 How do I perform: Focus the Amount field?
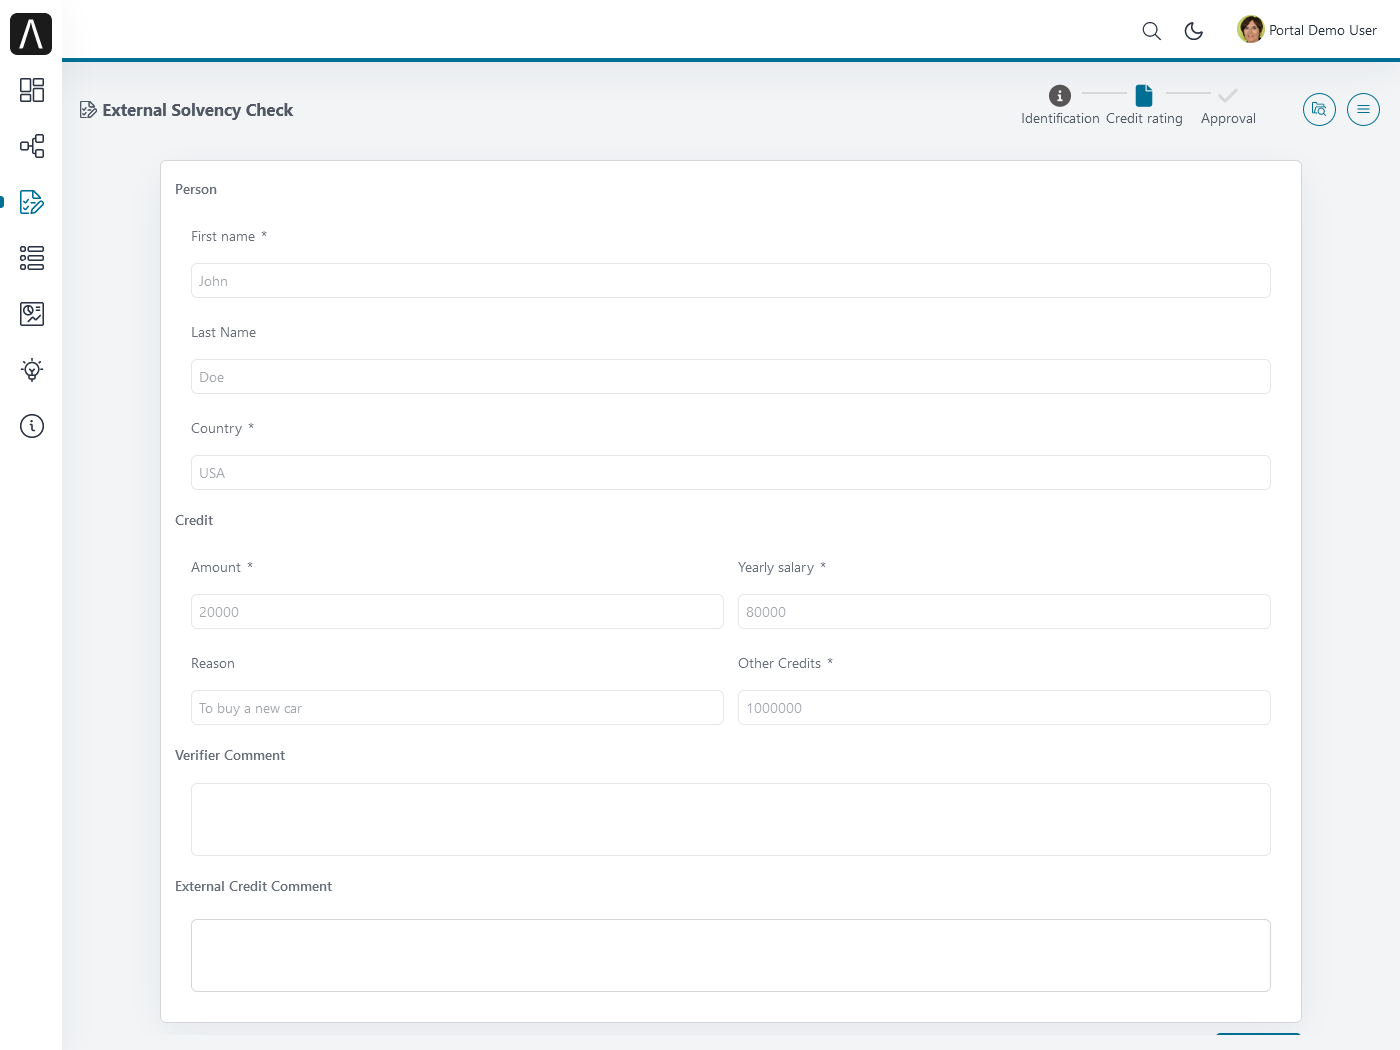click(x=457, y=612)
